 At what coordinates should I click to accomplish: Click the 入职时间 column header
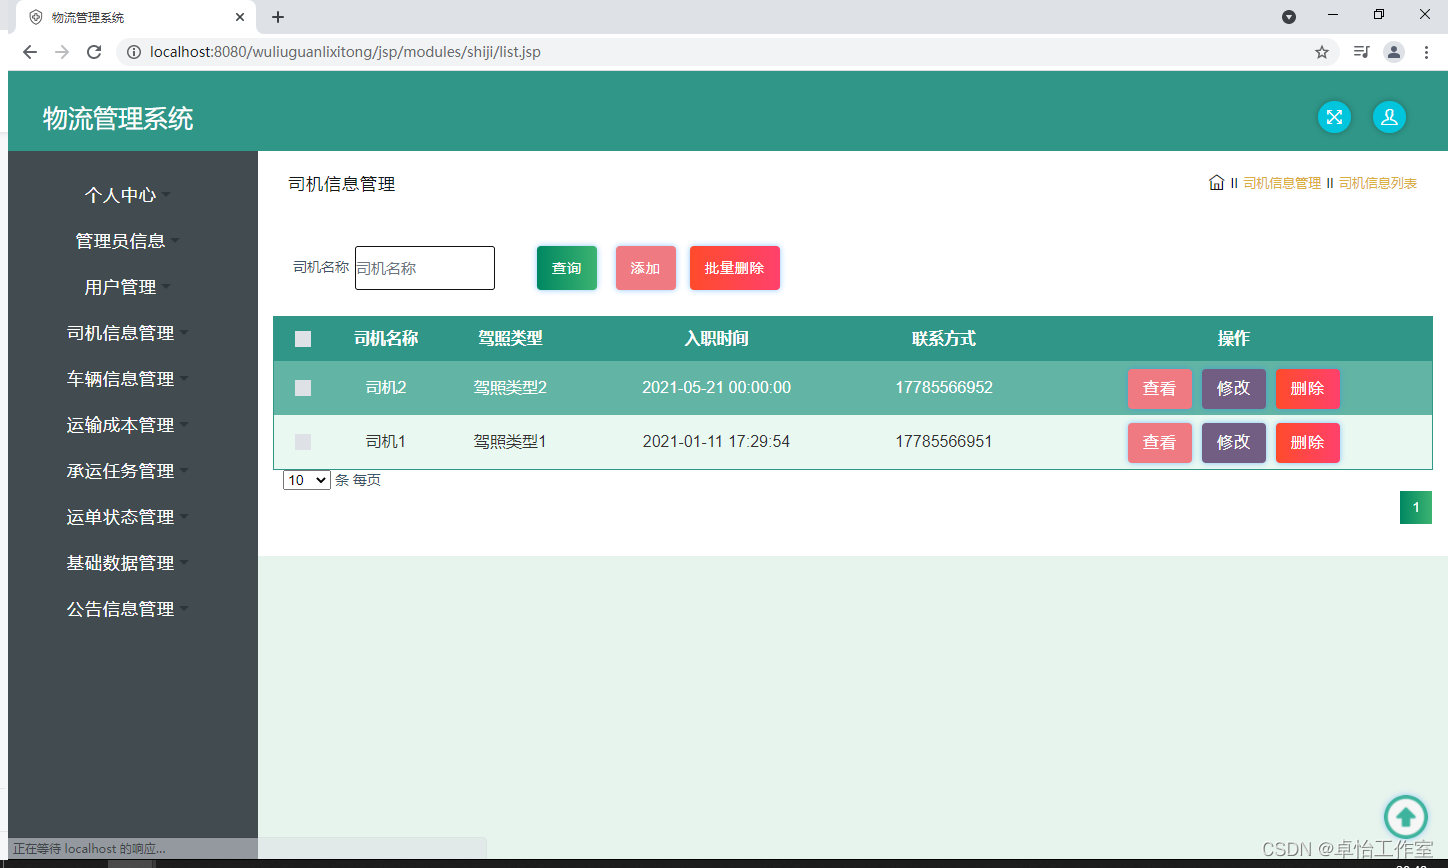716,339
